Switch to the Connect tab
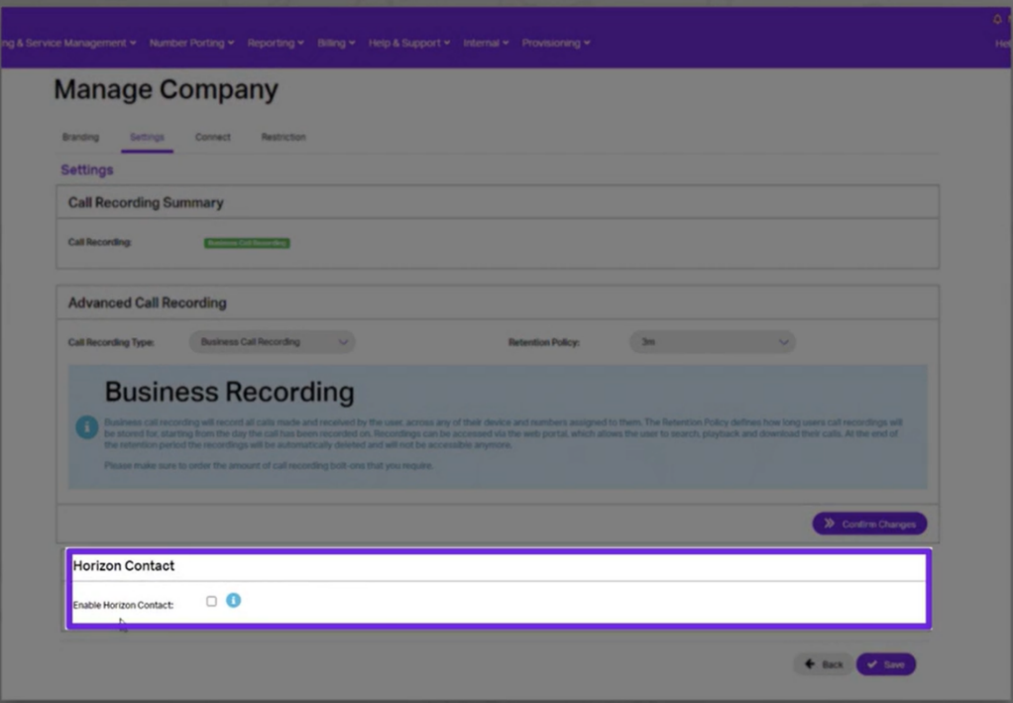The width and height of the screenshot is (1013, 703). [x=213, y=137]
